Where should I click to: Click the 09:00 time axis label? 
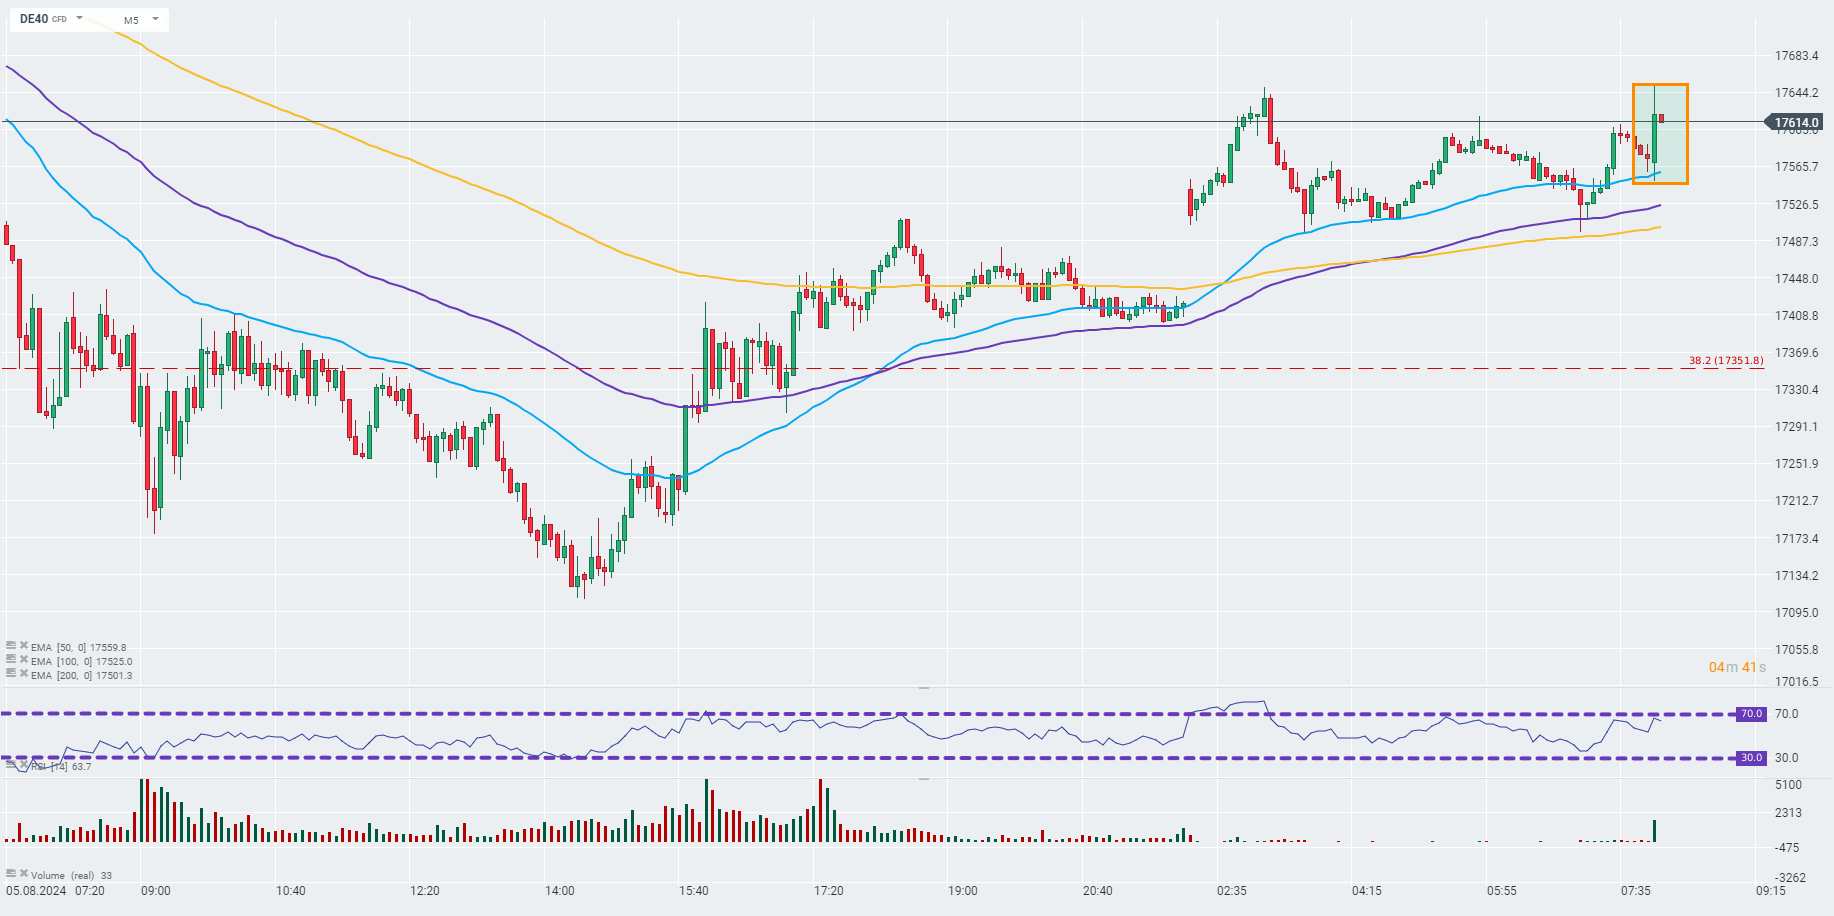(x=156, y=890)
